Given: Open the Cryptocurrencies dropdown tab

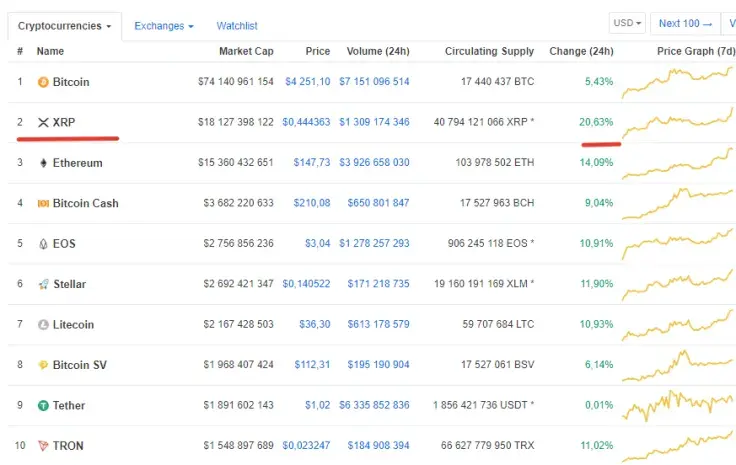Looking at the screenshot, I should pos(64,26).
